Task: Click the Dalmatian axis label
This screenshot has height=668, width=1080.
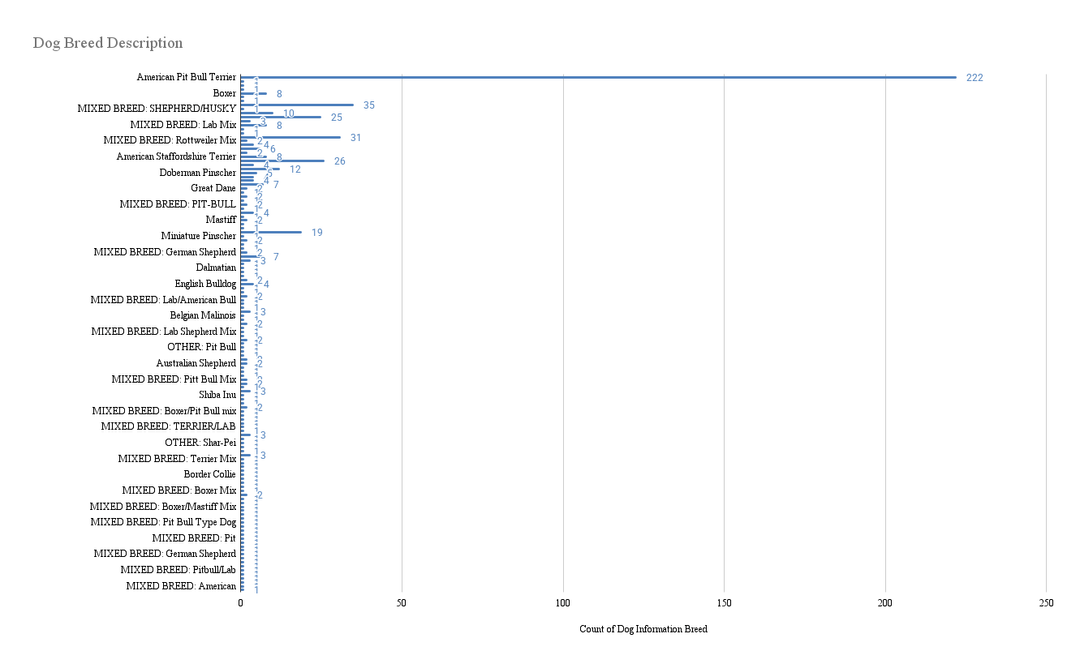Action: pos(216,268)
